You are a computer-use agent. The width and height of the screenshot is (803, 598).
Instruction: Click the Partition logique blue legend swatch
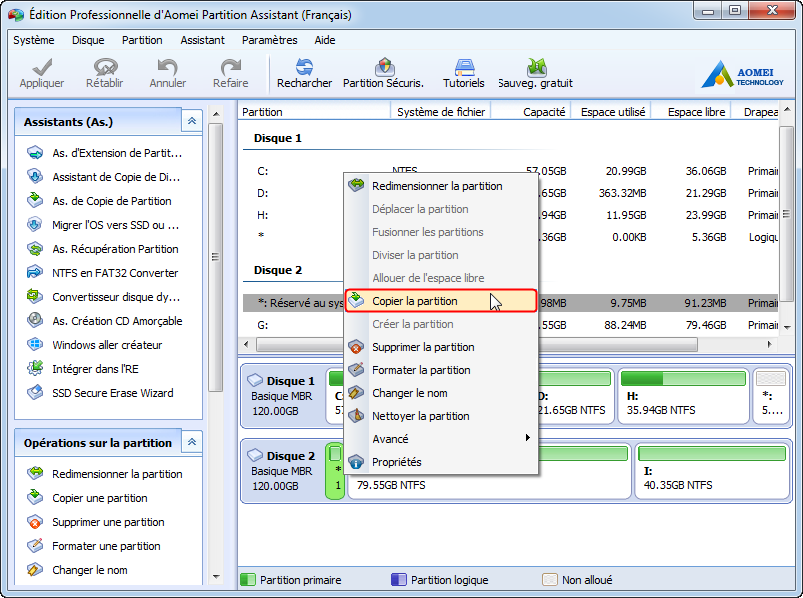coord(398,580)
